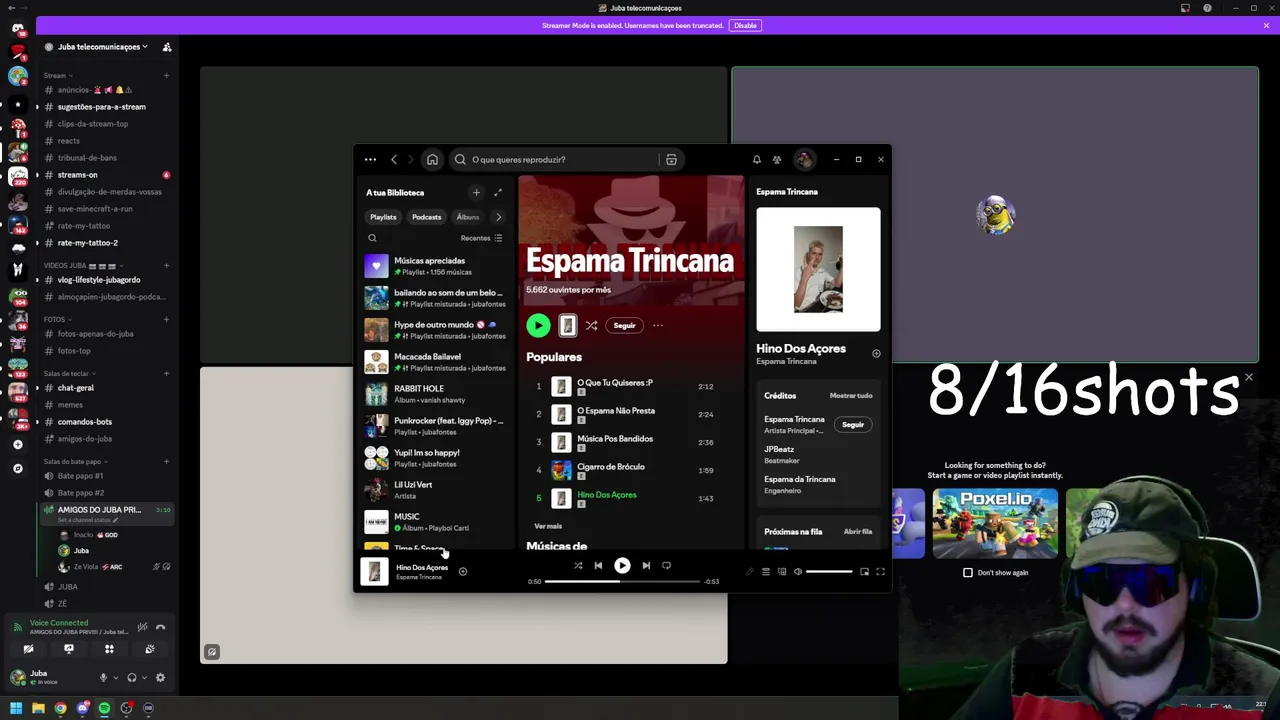Open the chat-geral channel
The image size is (1280, 720).
point(107,388)
